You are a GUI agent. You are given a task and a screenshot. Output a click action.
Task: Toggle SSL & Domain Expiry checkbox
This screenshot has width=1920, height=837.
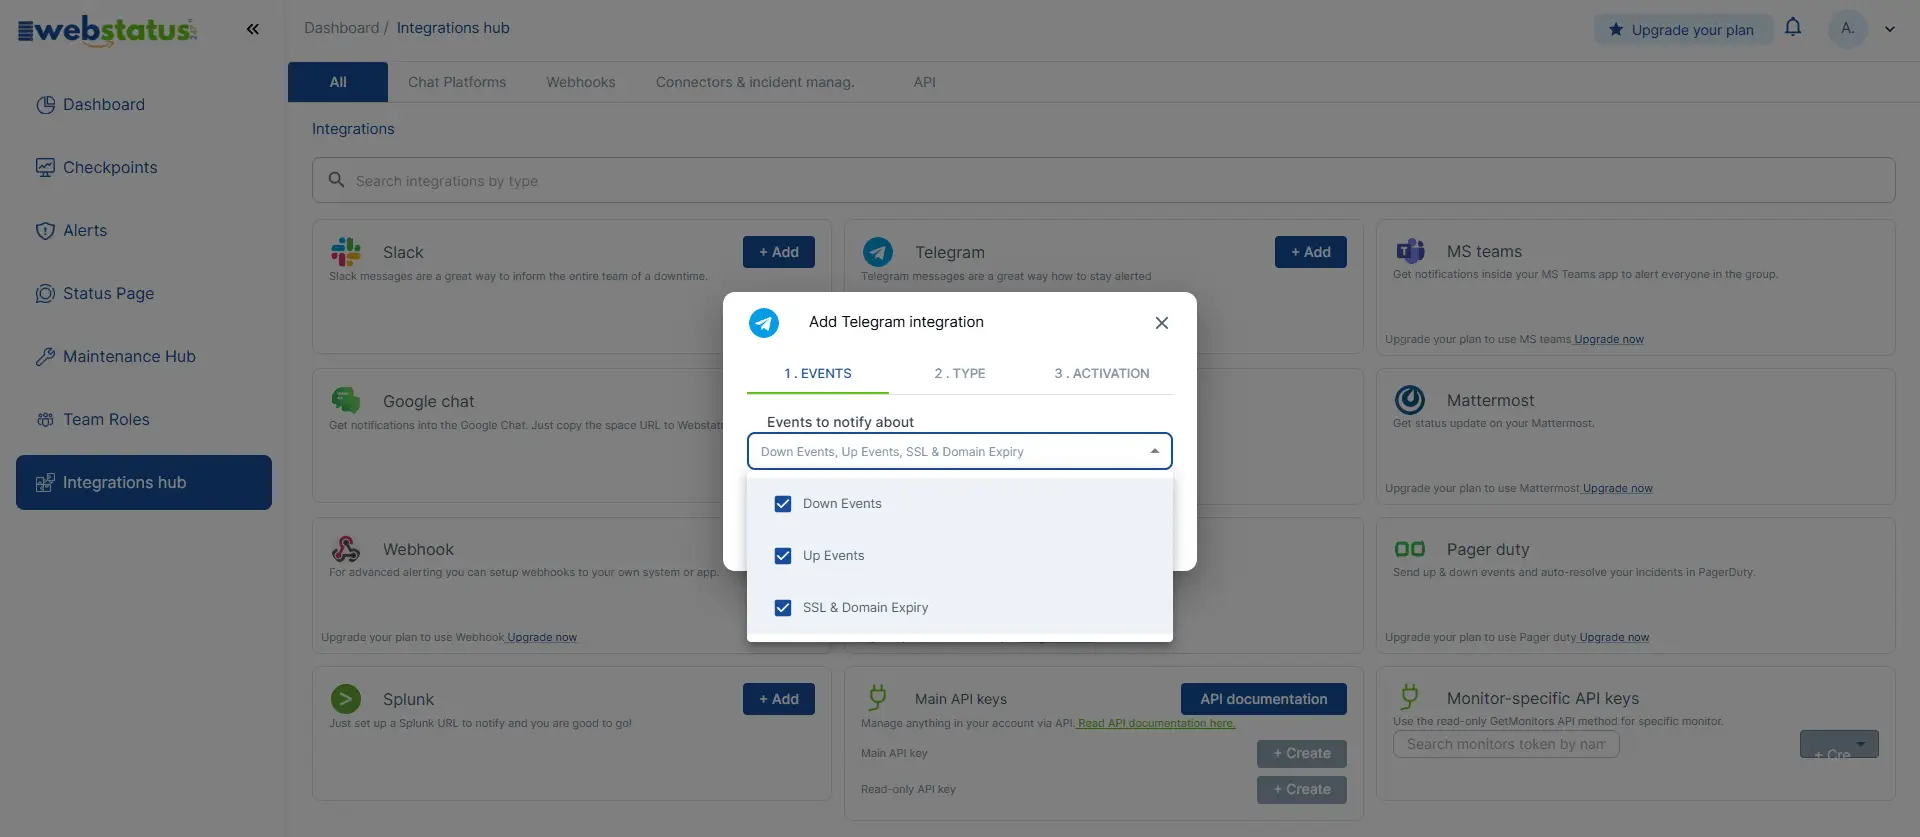click(783, 608)
